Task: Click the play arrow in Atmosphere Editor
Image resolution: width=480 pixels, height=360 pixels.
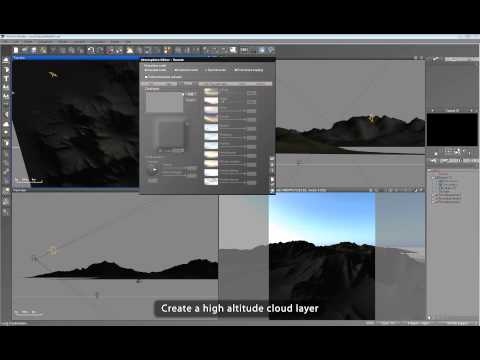Action: pyautogui.click(x=154, y=170)
